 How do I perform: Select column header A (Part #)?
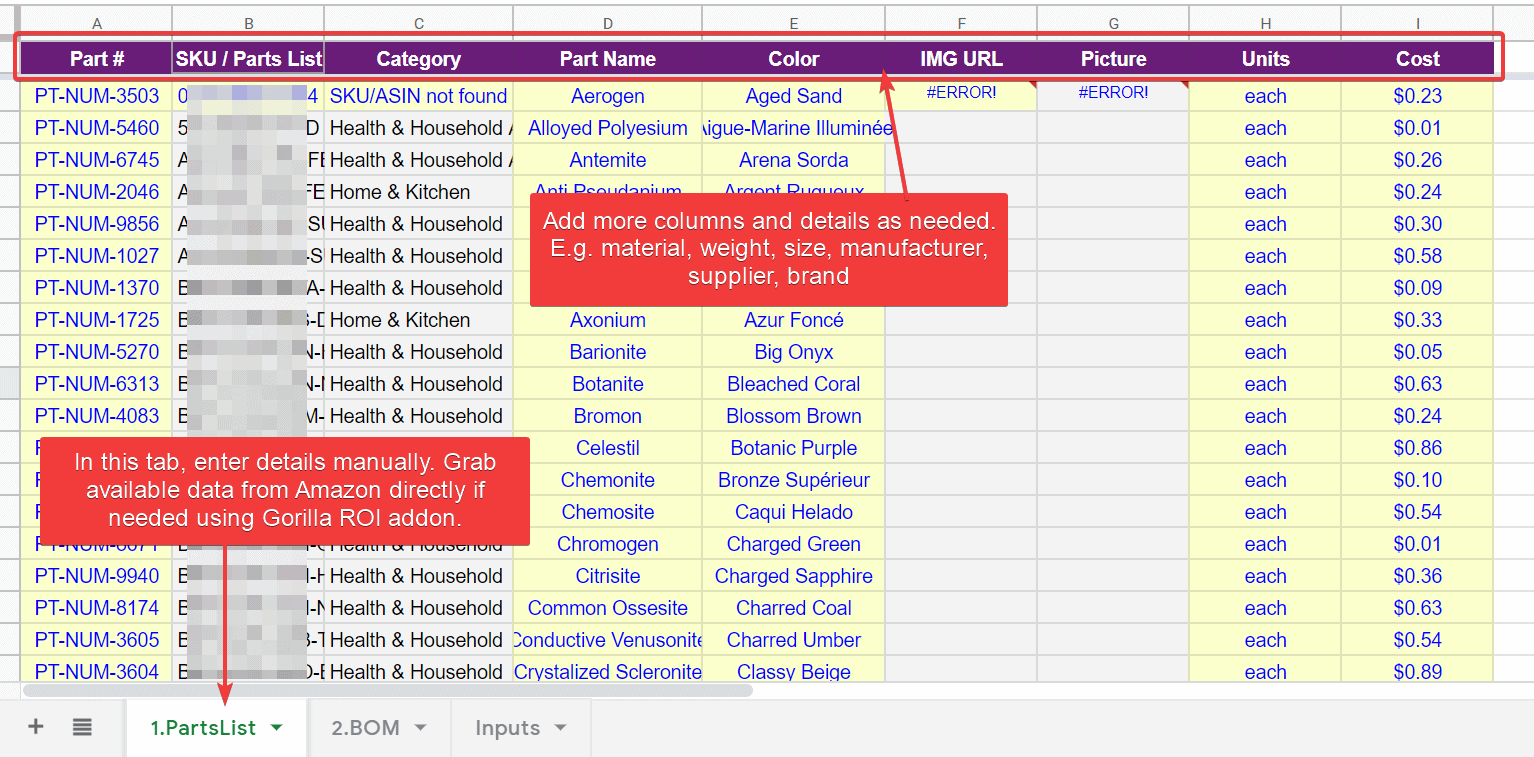click(96, 20)
